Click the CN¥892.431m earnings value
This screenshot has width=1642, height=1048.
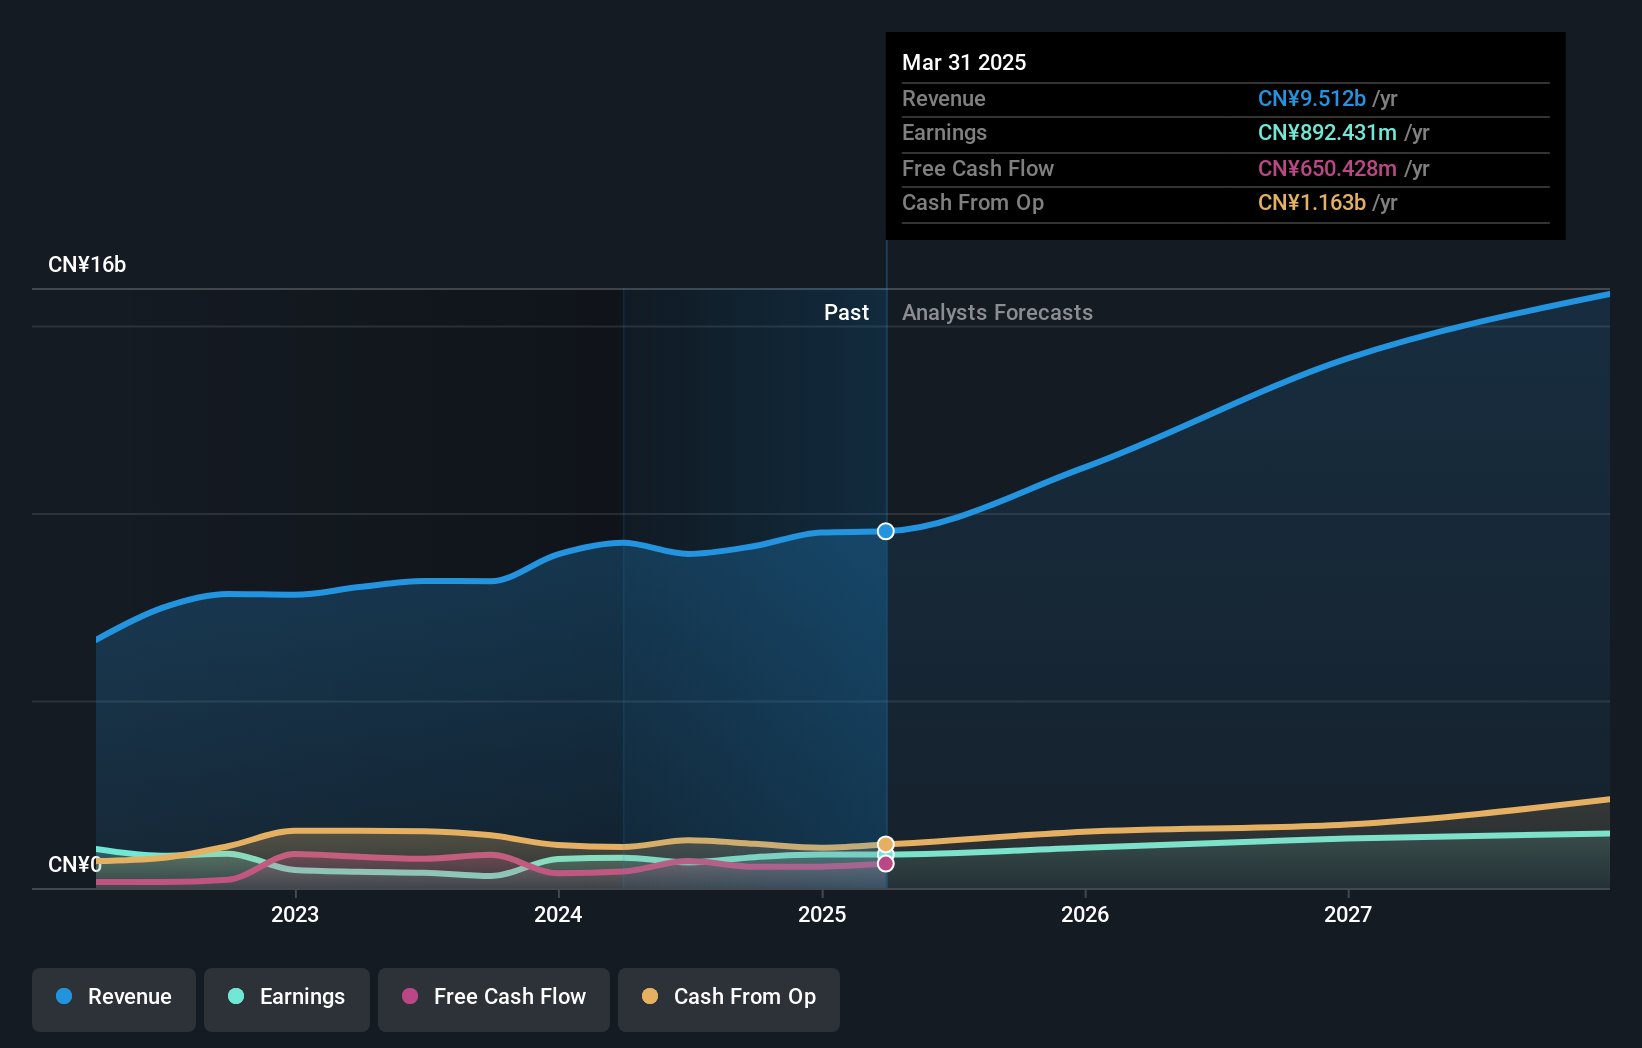coord(1327,133)
